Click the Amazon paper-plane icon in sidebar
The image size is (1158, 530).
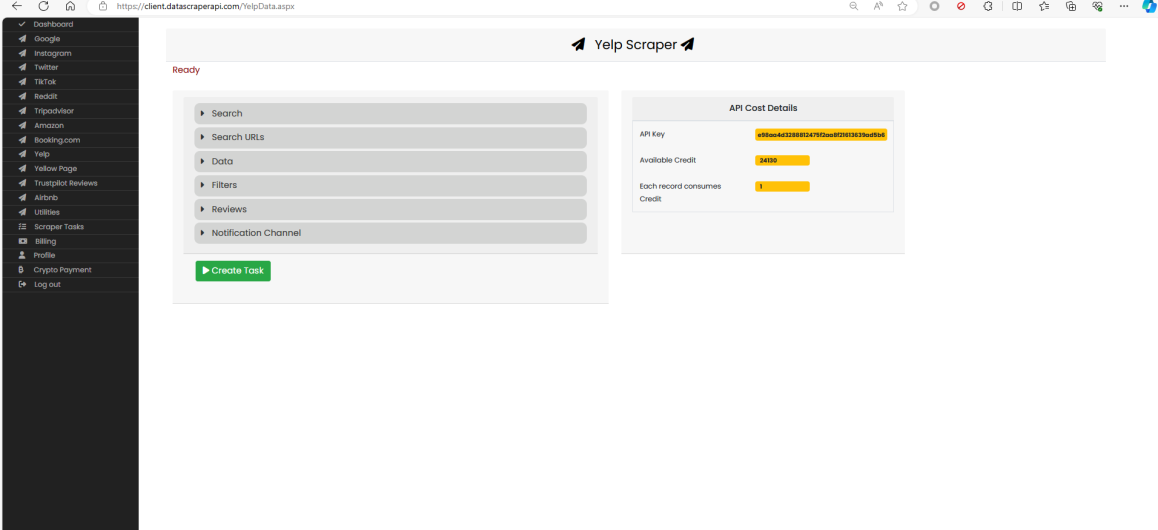tap(22, 125)
